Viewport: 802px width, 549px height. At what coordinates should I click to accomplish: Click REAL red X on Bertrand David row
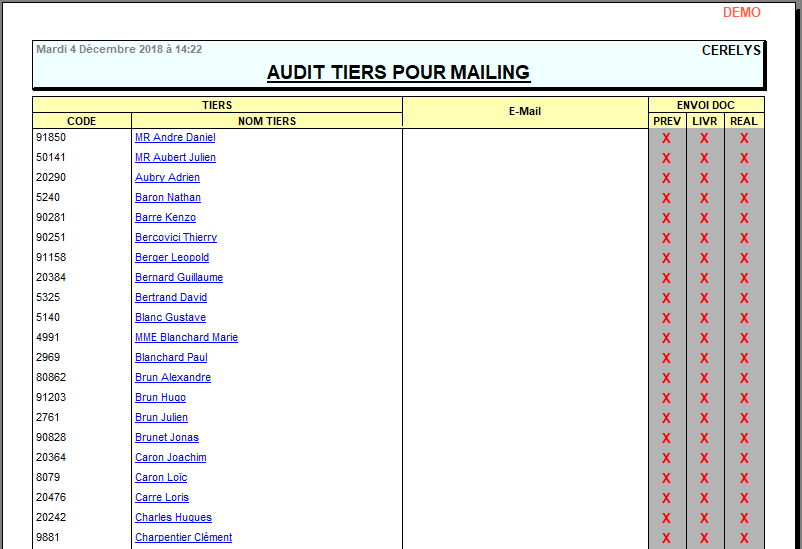click(x=744, y=299)
